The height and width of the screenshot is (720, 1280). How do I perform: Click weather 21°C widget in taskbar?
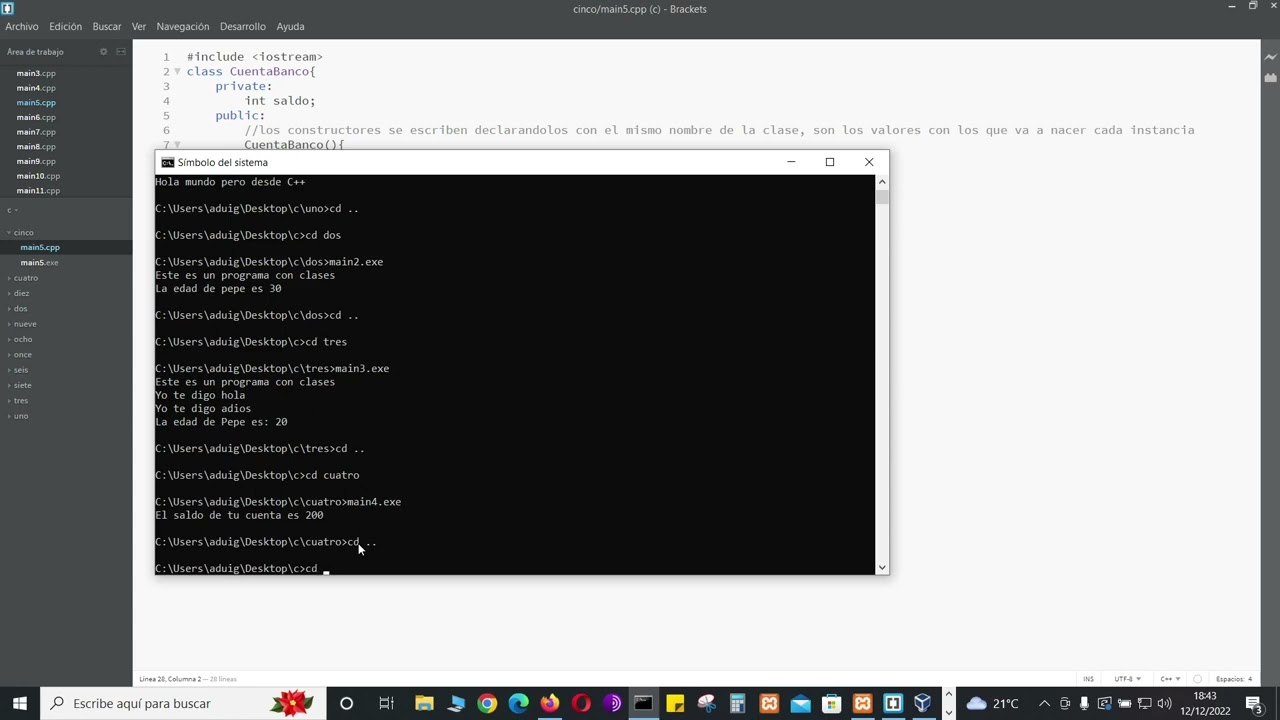pos(992,703)
